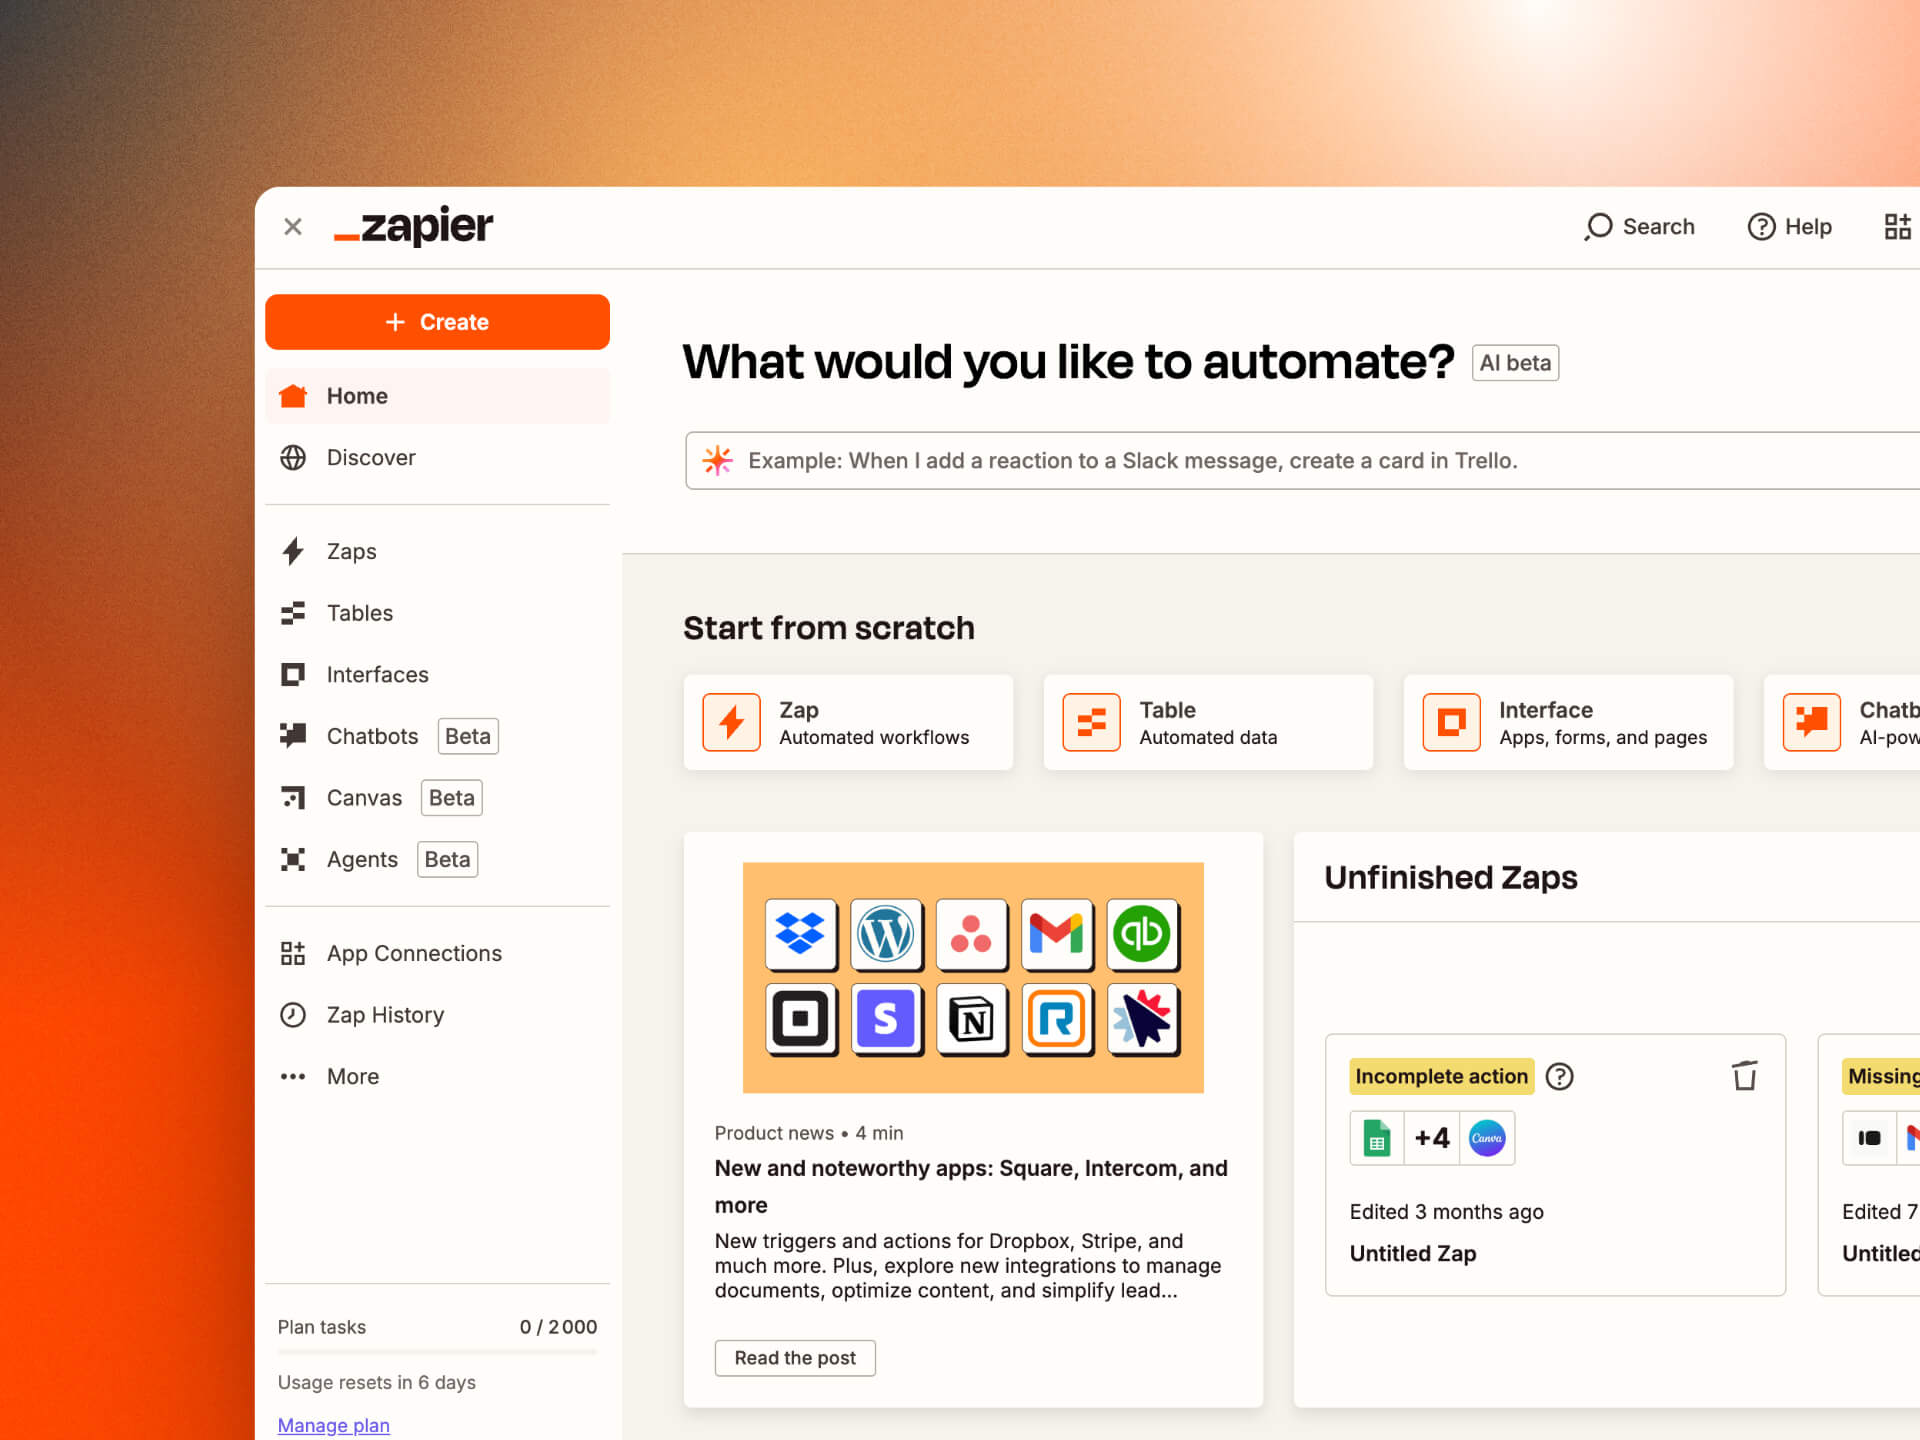Open Agents in the sidebar
Image resolution: width=1920 pixels, height=1440 pixels.
pos(437,860)
